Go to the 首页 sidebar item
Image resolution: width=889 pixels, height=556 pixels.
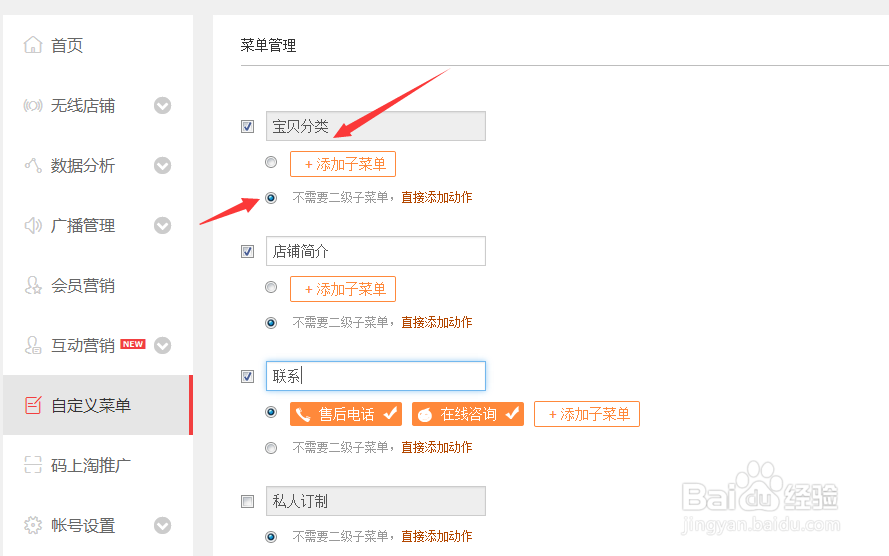coord(67,45)
